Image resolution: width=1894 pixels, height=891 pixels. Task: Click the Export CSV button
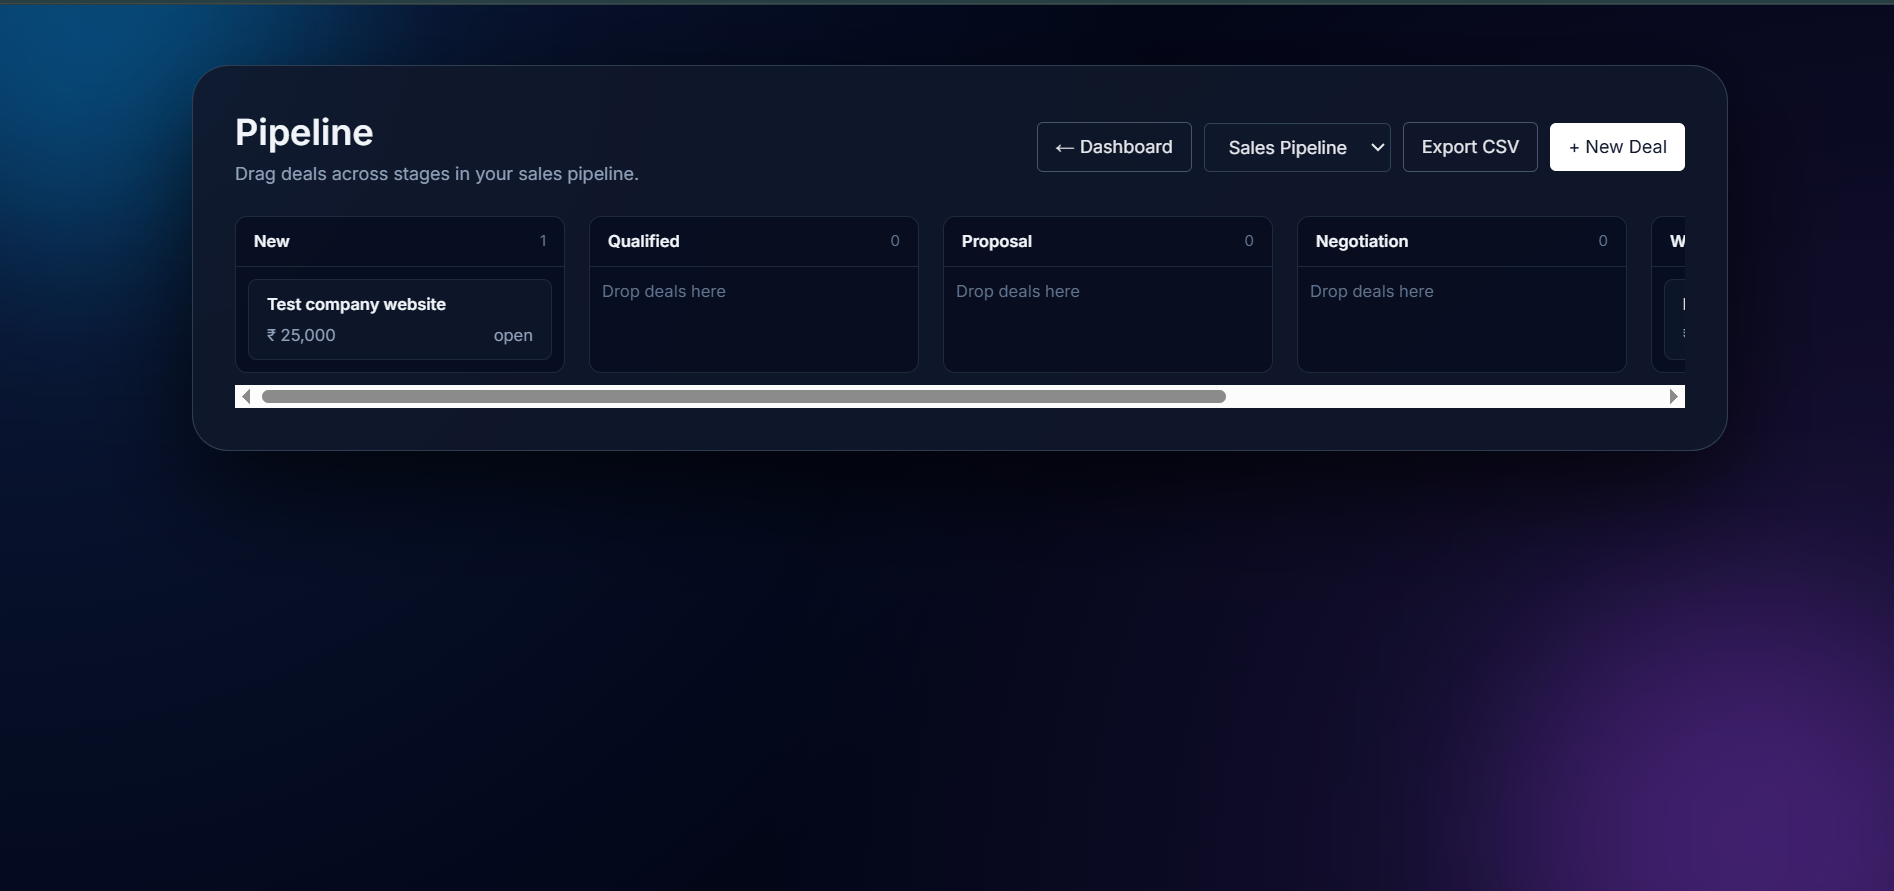point(1469,147)
